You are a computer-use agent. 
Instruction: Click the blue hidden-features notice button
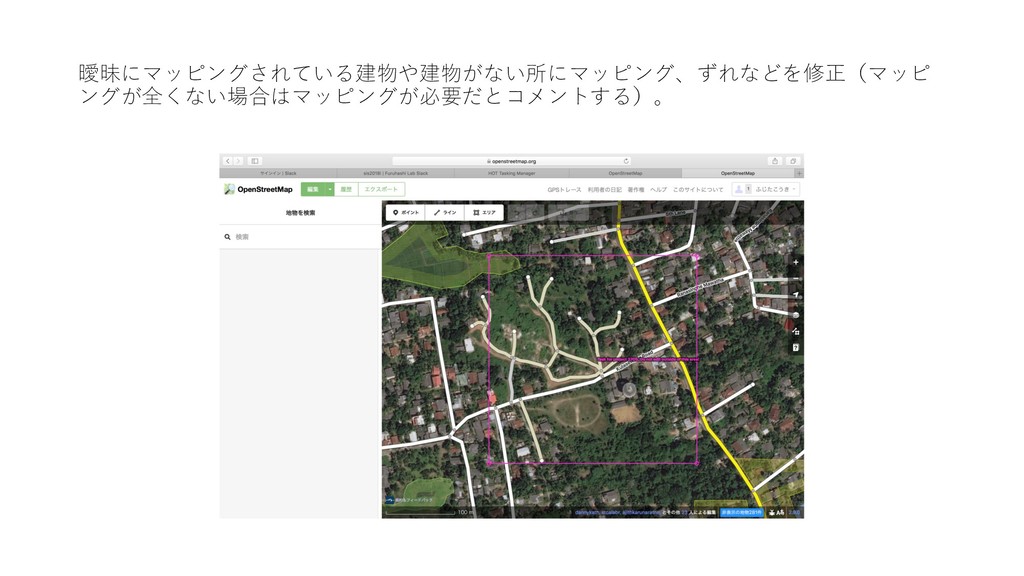click(x=741, y=513)
